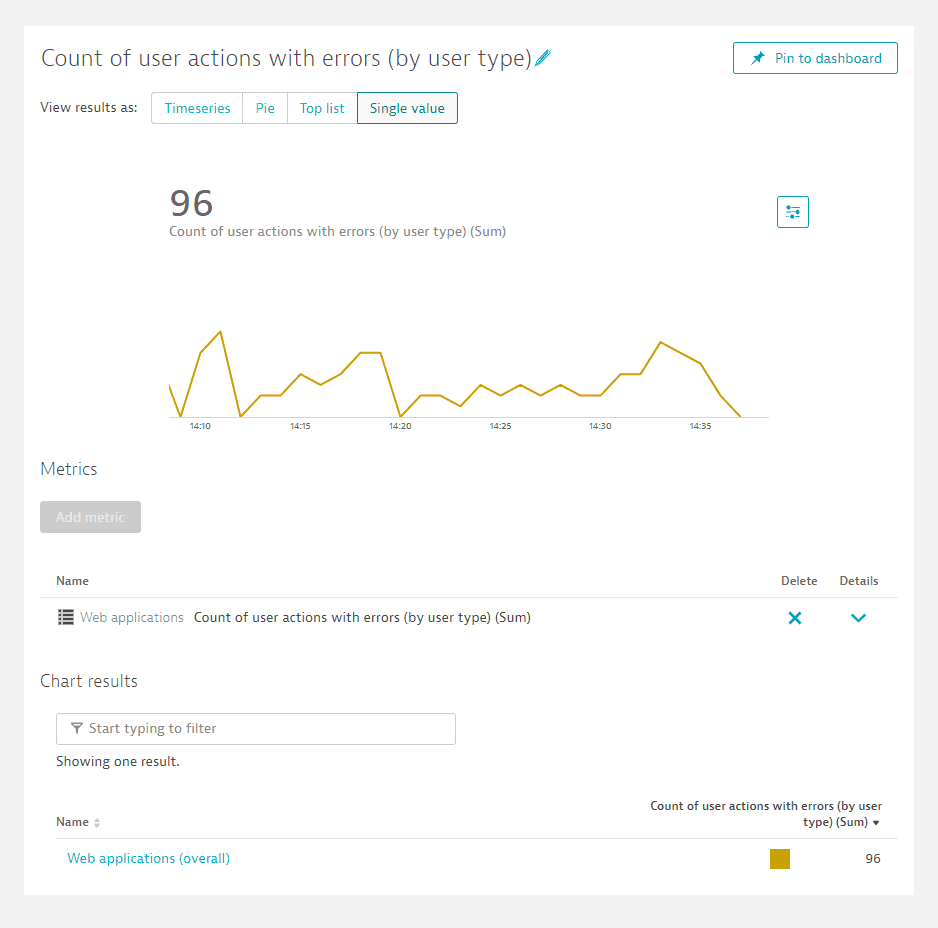Sort by Count column descending arrow
The height and width of the screenshot is (928, 938).
[876, 823]
